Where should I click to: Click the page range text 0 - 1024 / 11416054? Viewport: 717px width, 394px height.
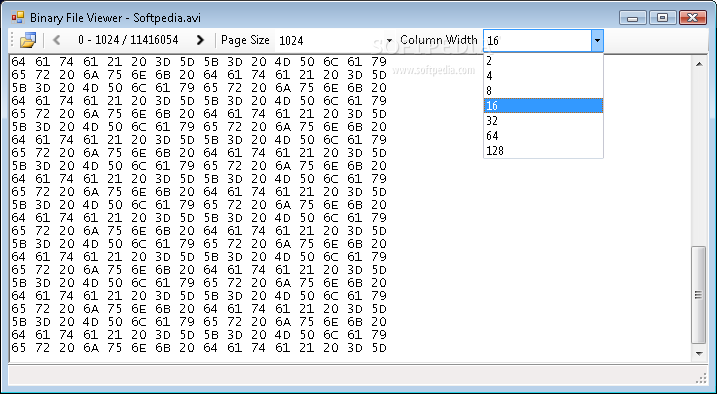point(128,40)
